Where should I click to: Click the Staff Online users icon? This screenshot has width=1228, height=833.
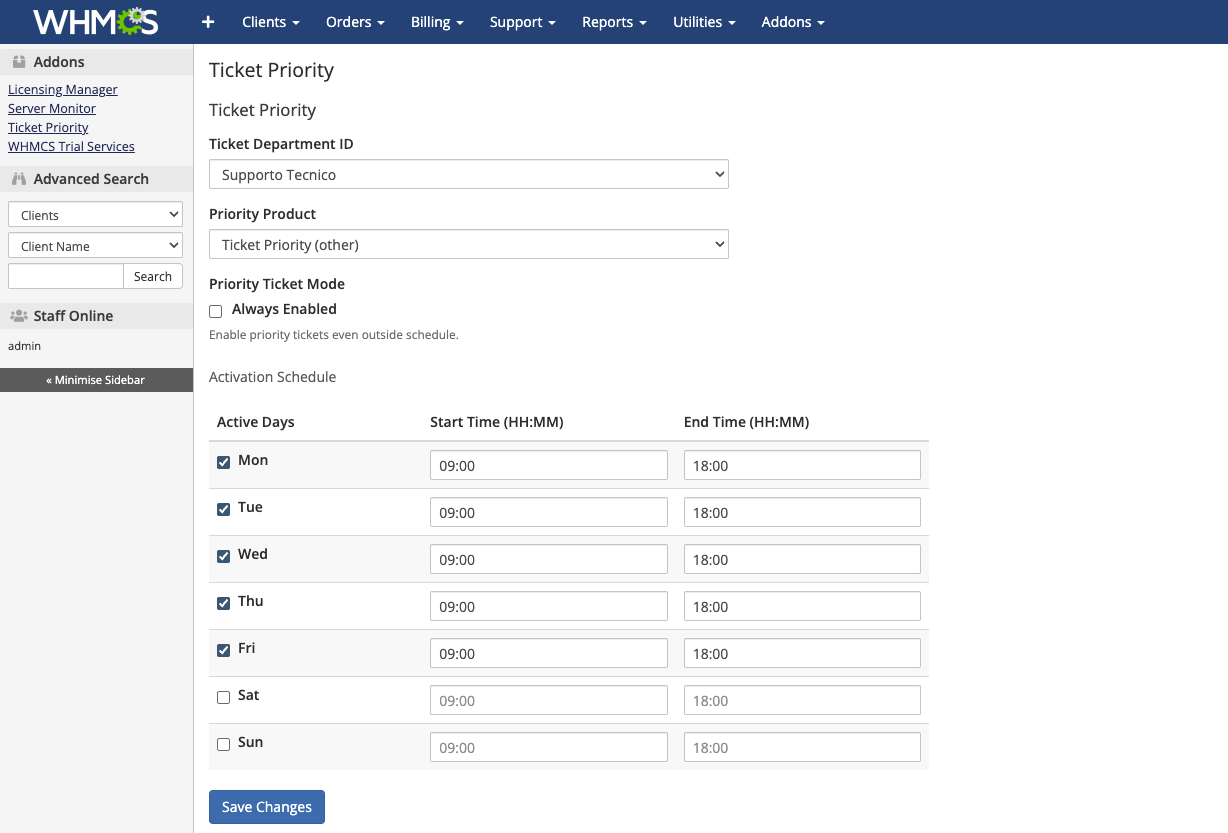click(x=19, y=316)
